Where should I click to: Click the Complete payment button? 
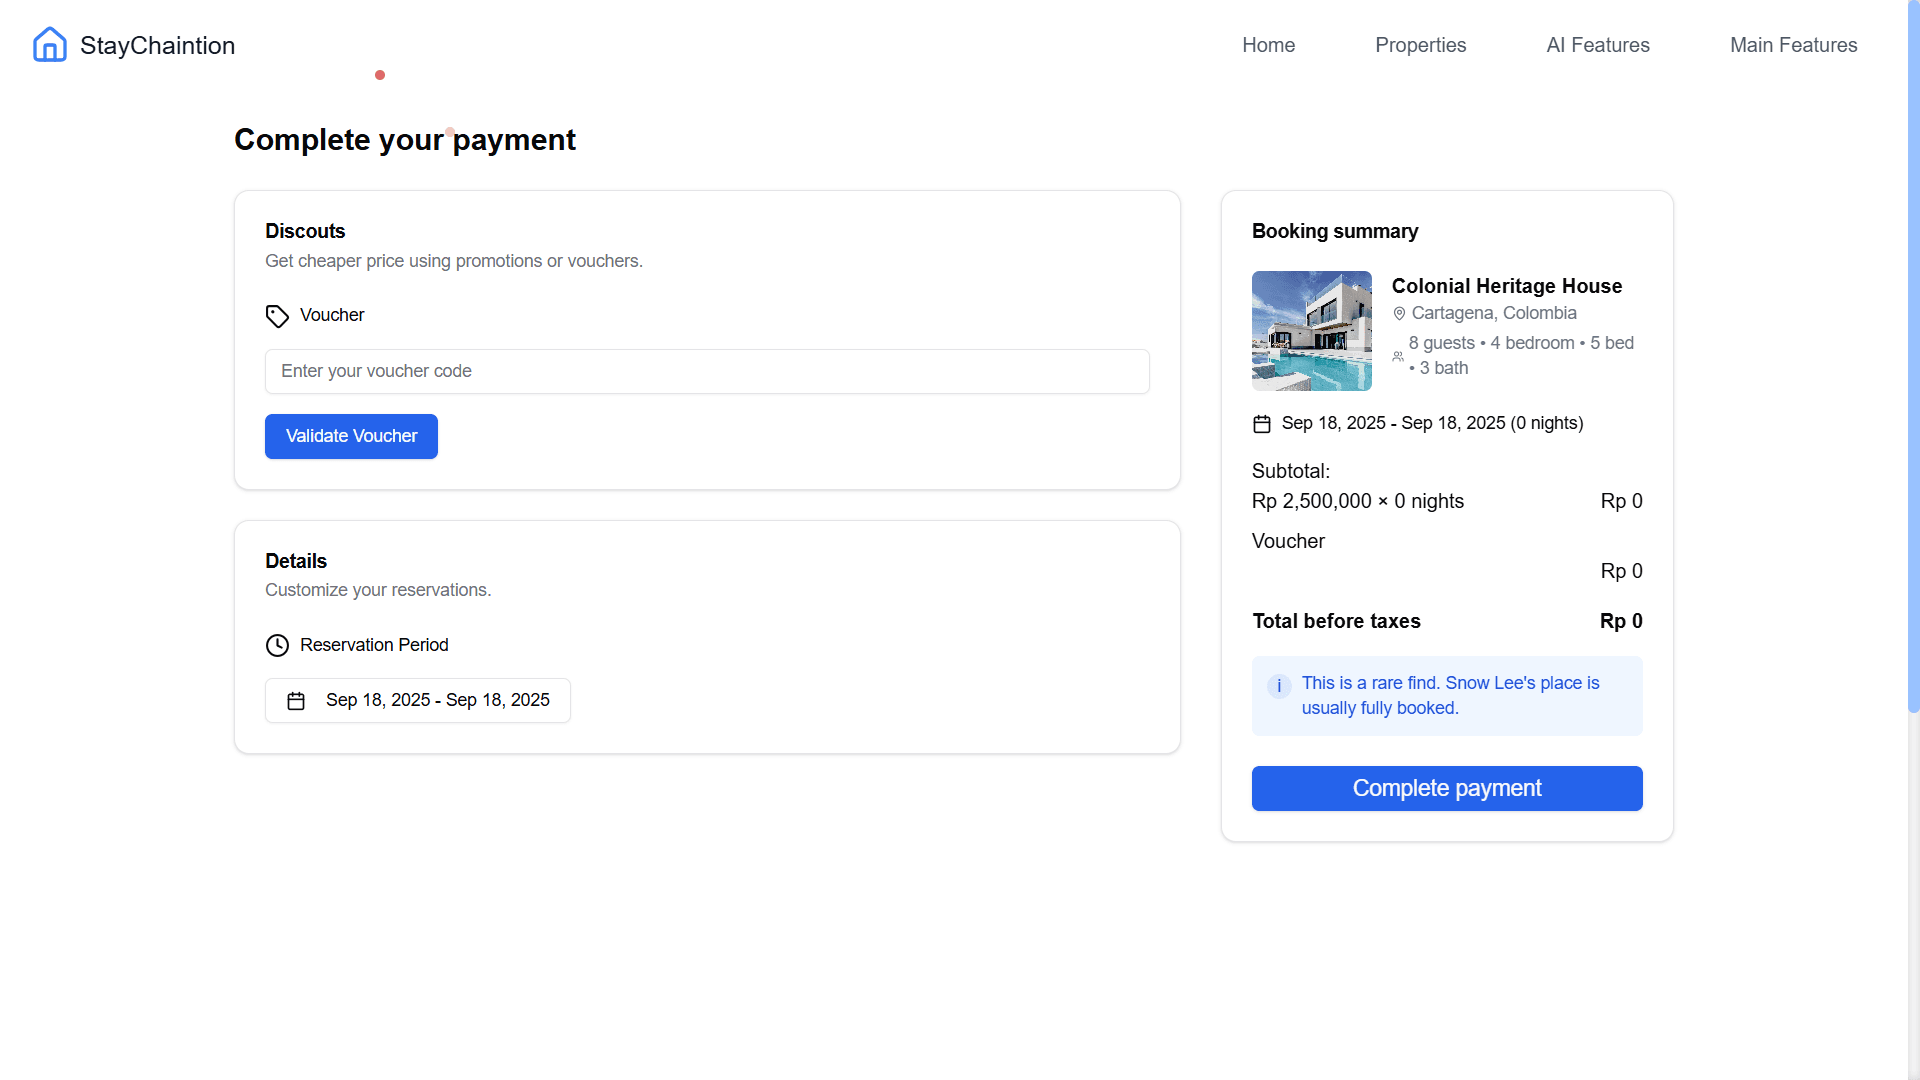click(1447, 788)
